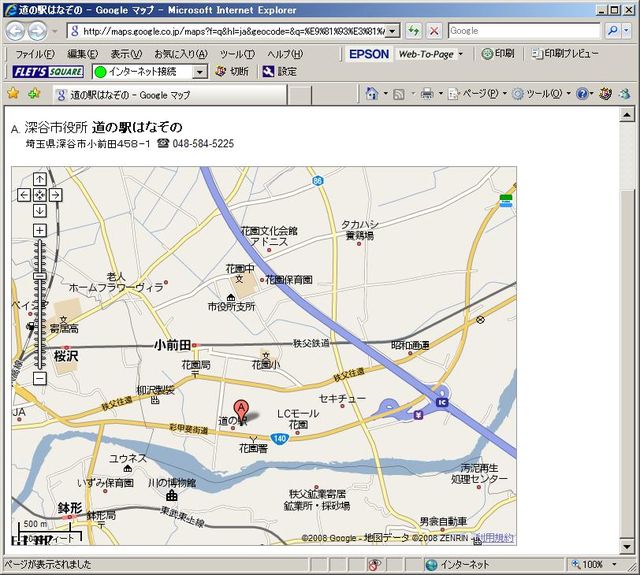Open the ファイル(F) menu
The width and height of the screenshot is (640, 575).
pyautogui.click(x=35, y=53)
